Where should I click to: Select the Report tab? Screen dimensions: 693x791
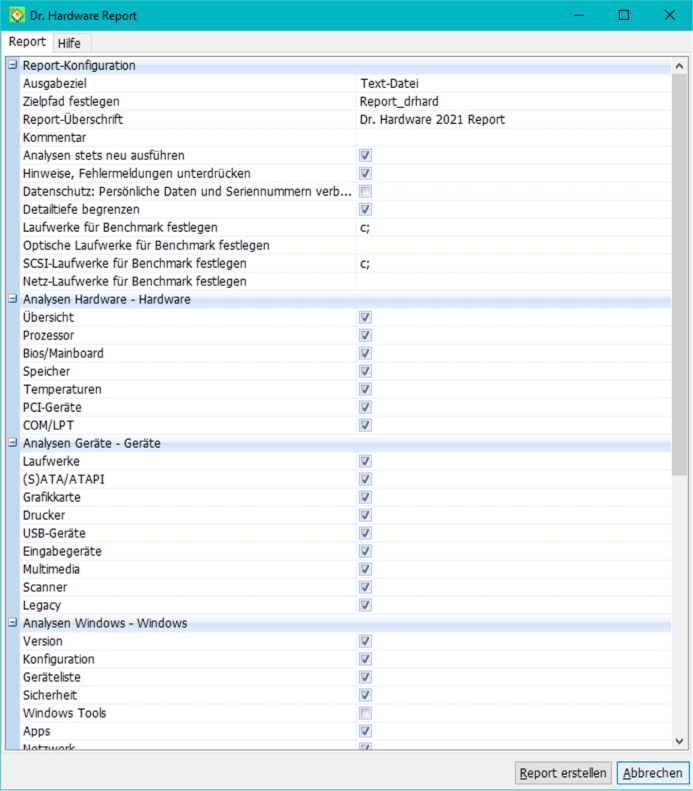27,42
